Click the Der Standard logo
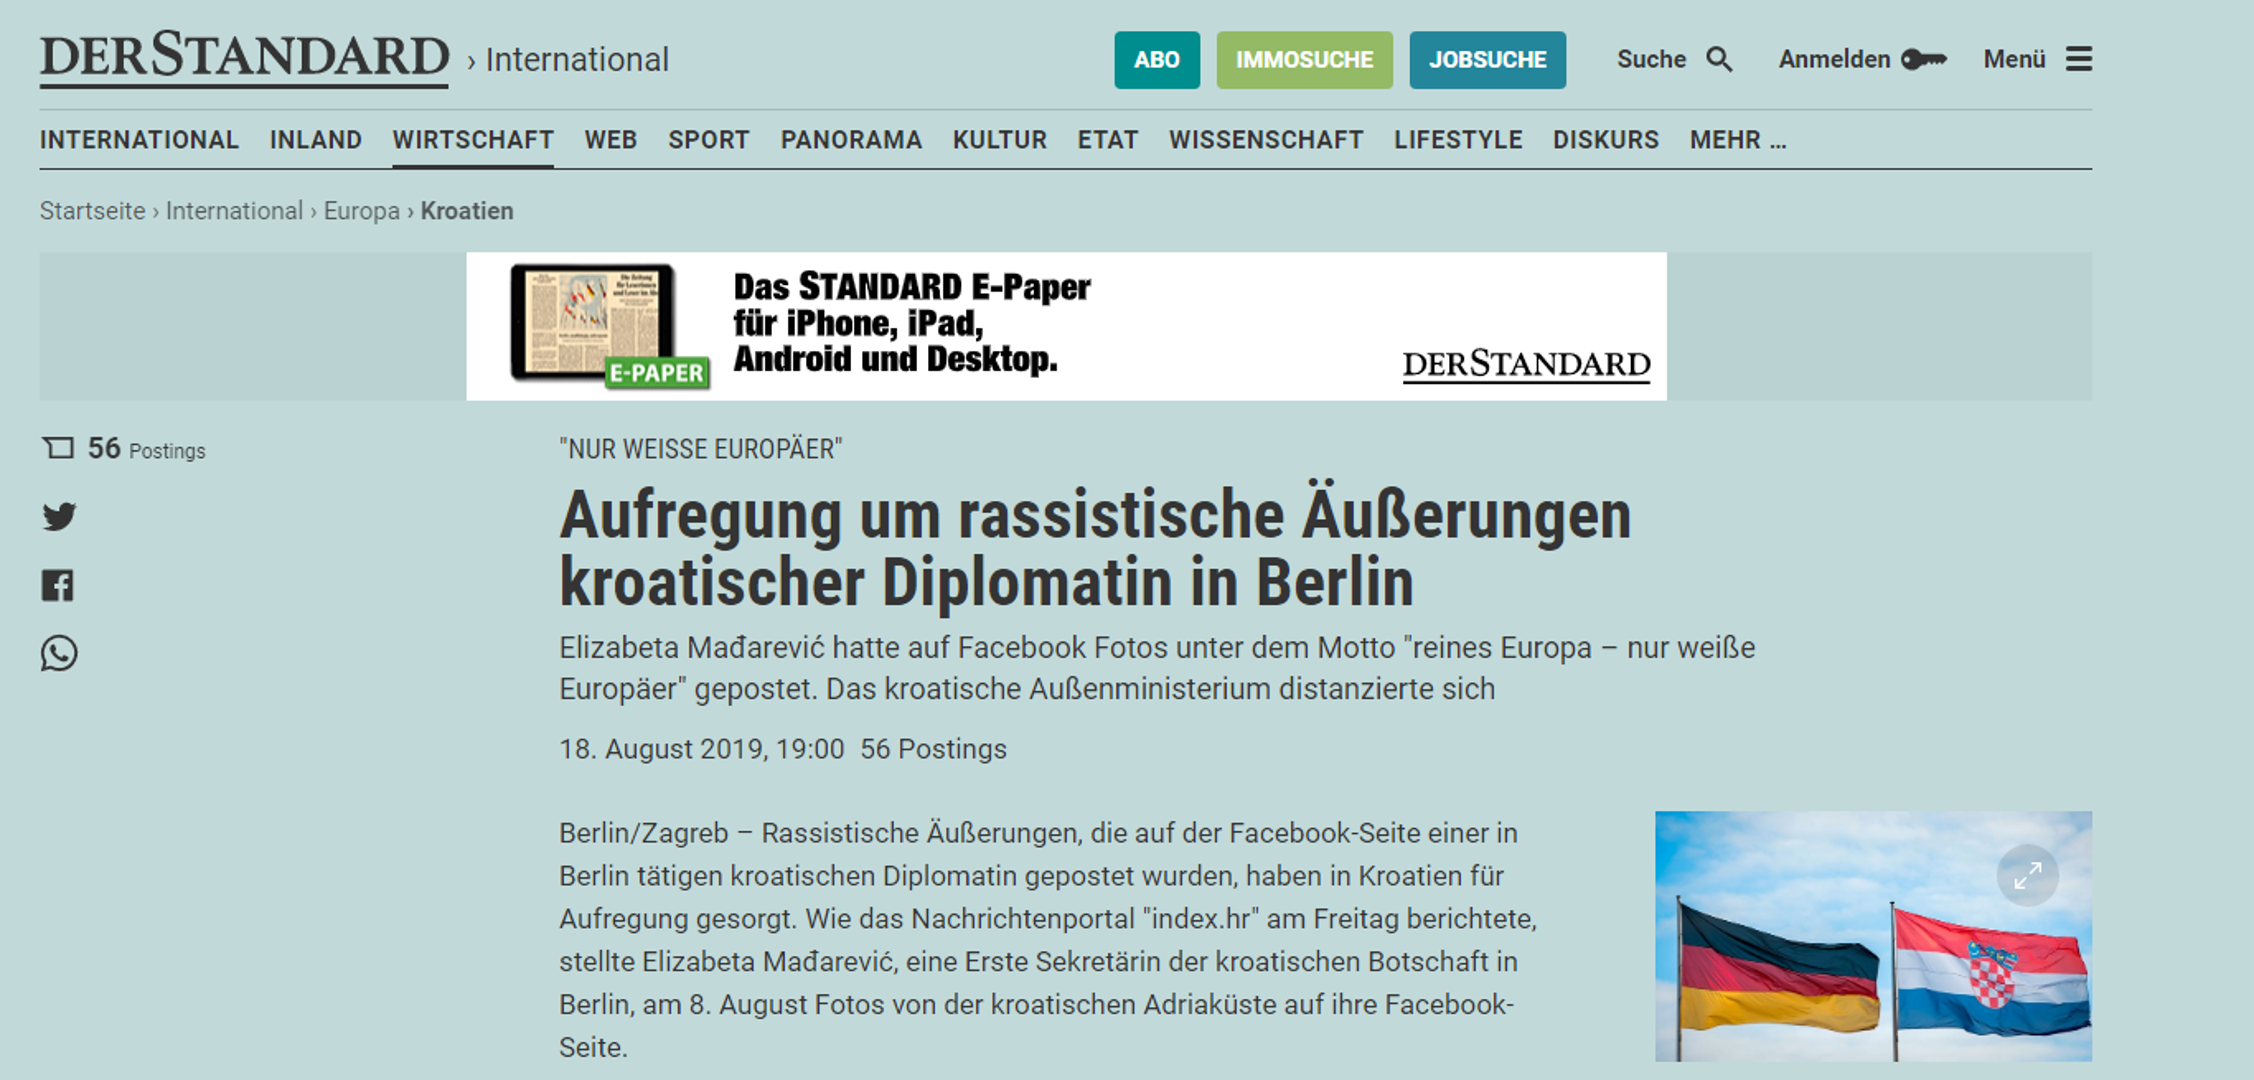2254x1080 pixels. tap(244, 57)
